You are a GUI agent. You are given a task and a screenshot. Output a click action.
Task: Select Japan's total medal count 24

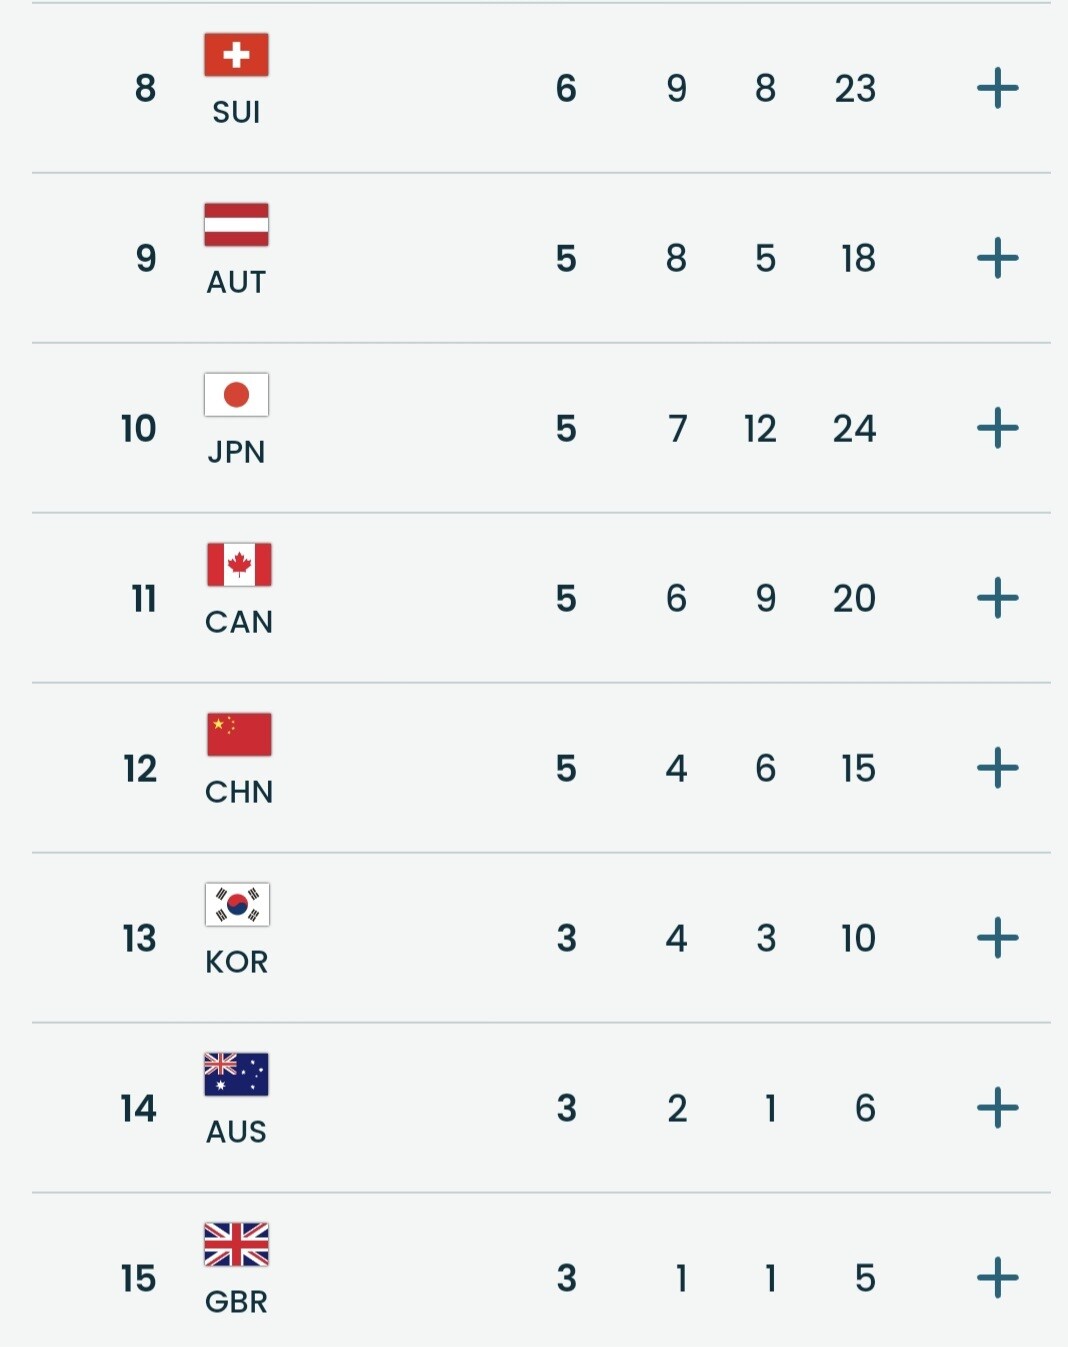[854, 429]
